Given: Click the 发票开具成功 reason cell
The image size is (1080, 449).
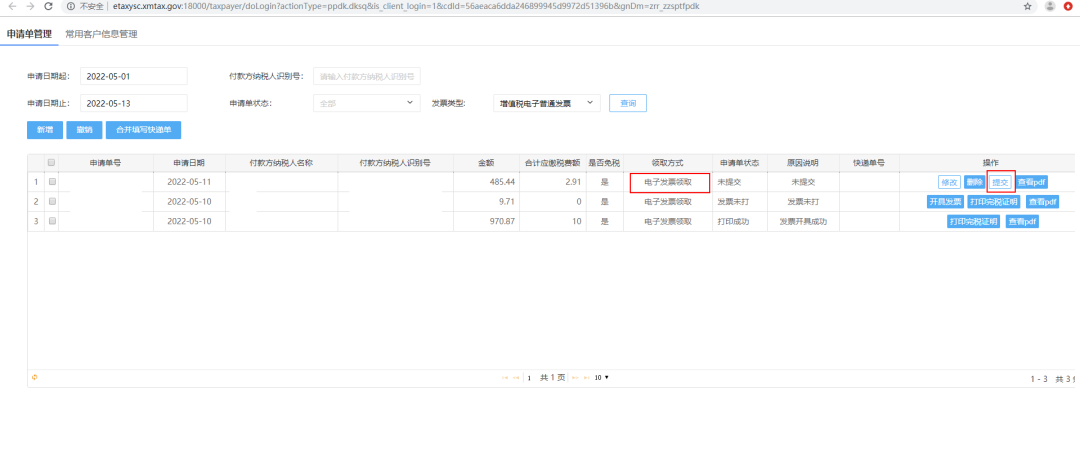Looking at the screenshot, I should coord(802,222).
